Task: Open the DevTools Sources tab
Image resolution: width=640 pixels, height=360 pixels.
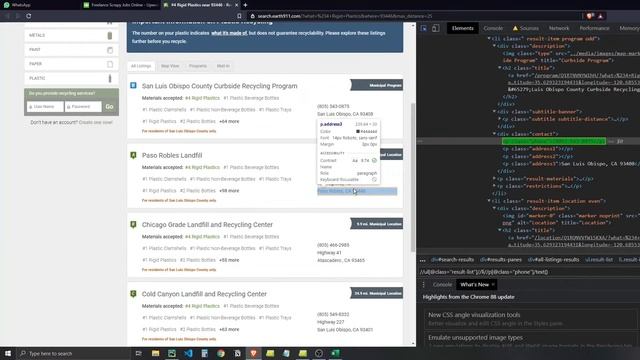Action: 526,28
